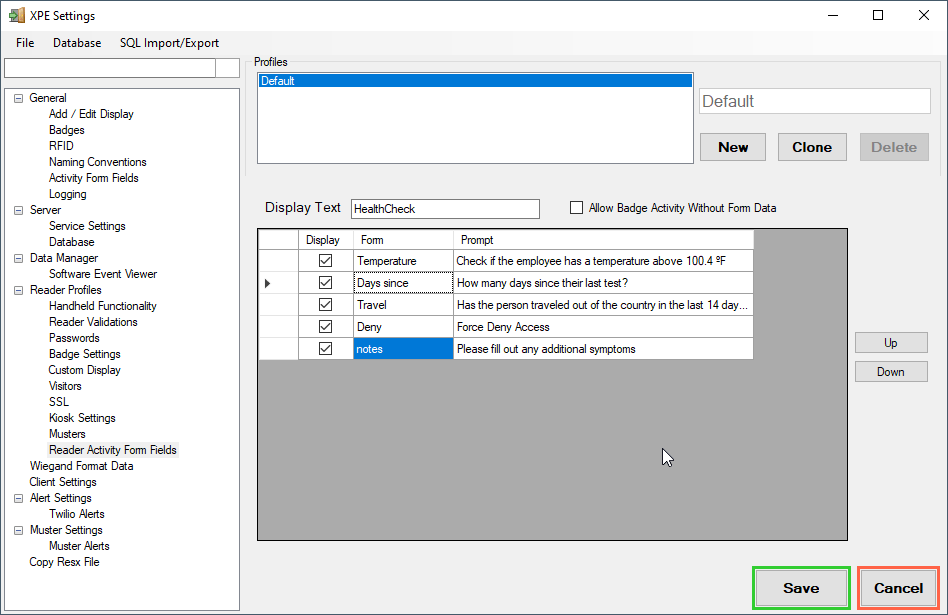Select Visitors in the tree
Image resolution: width=948 pixels, height=615 pixels.
coord(65,386)
